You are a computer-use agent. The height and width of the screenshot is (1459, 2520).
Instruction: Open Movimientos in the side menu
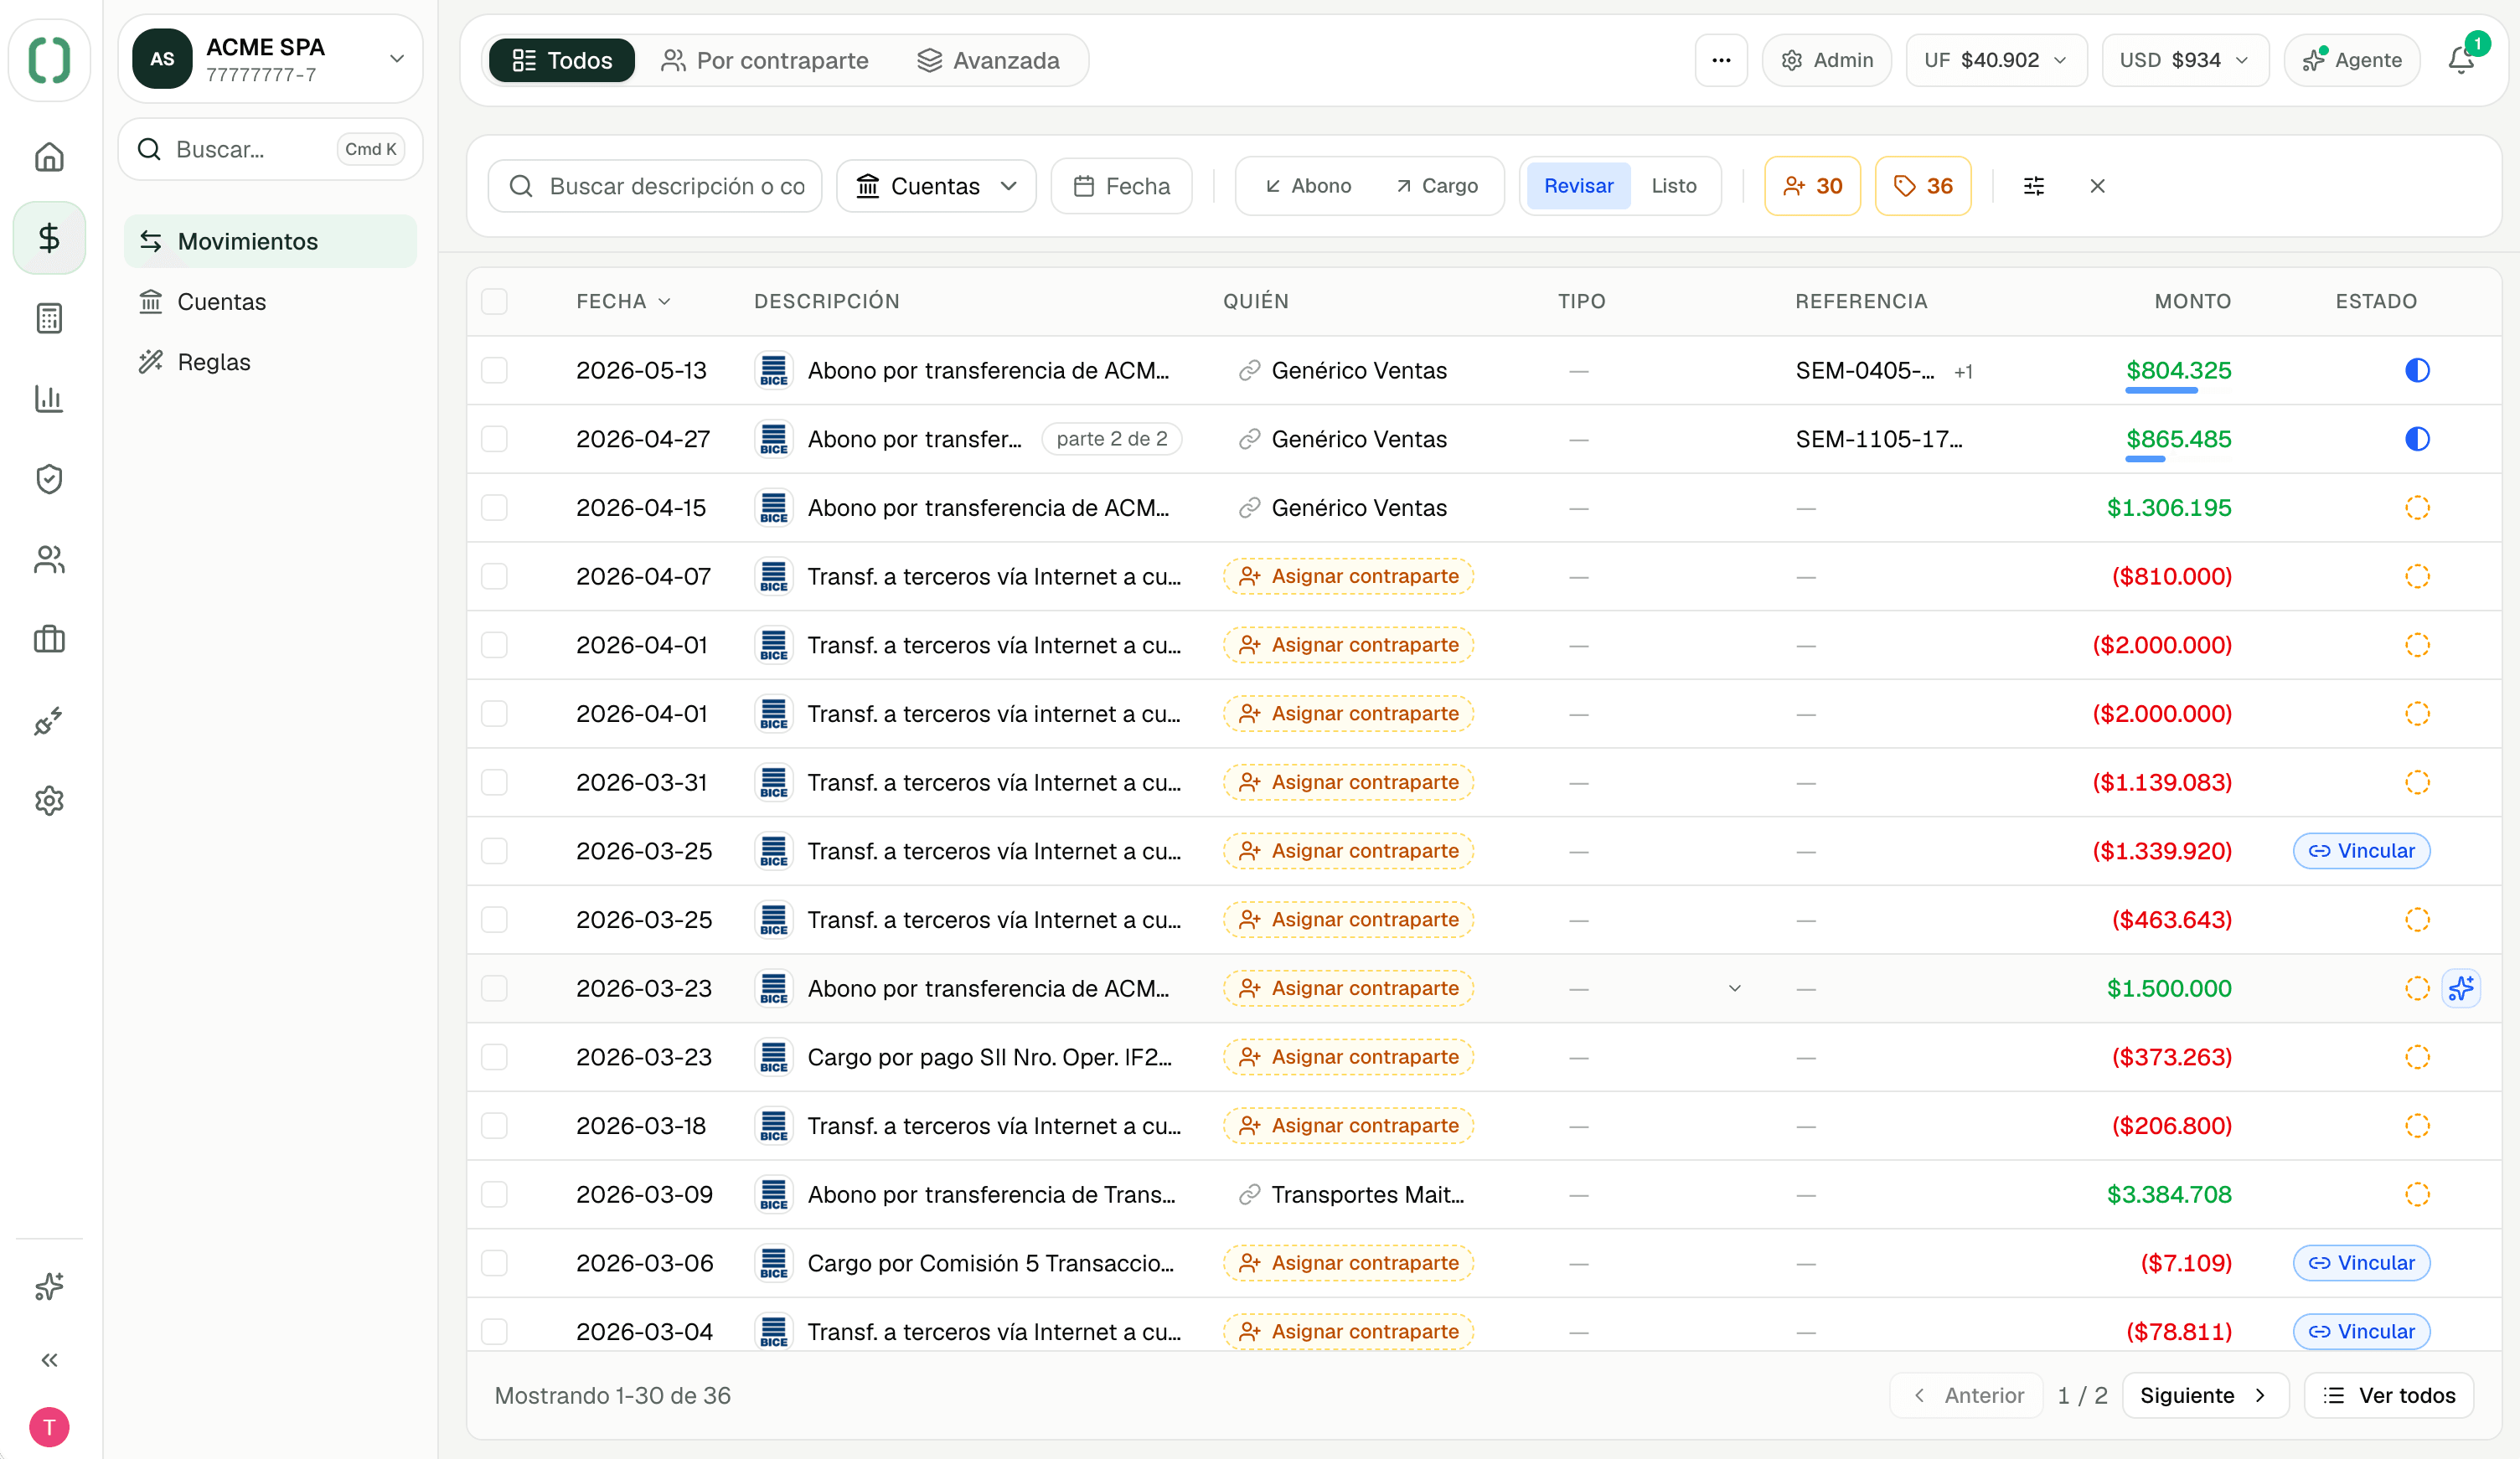click(x=270, y=241)
